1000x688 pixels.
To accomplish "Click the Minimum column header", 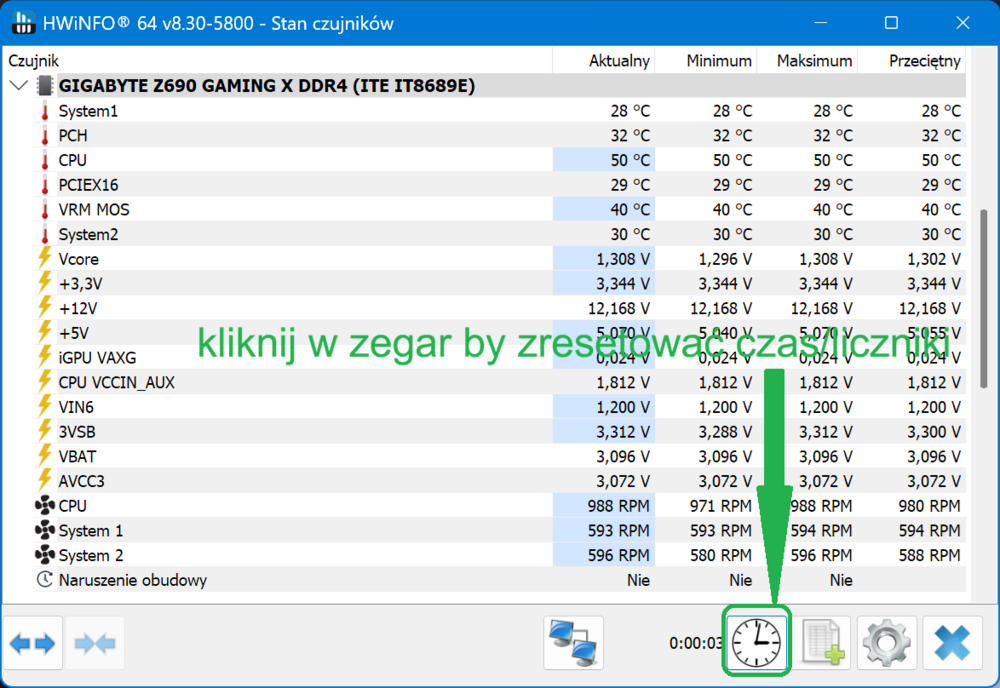I will (x=705, y=61).
